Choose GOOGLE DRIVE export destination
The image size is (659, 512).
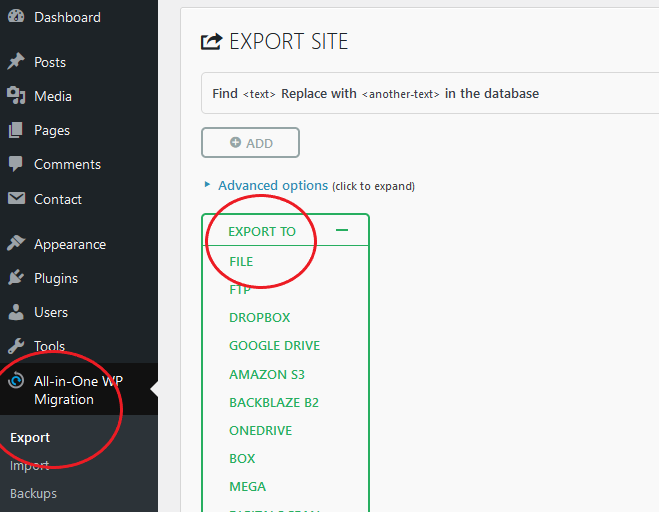coord(274,346)
